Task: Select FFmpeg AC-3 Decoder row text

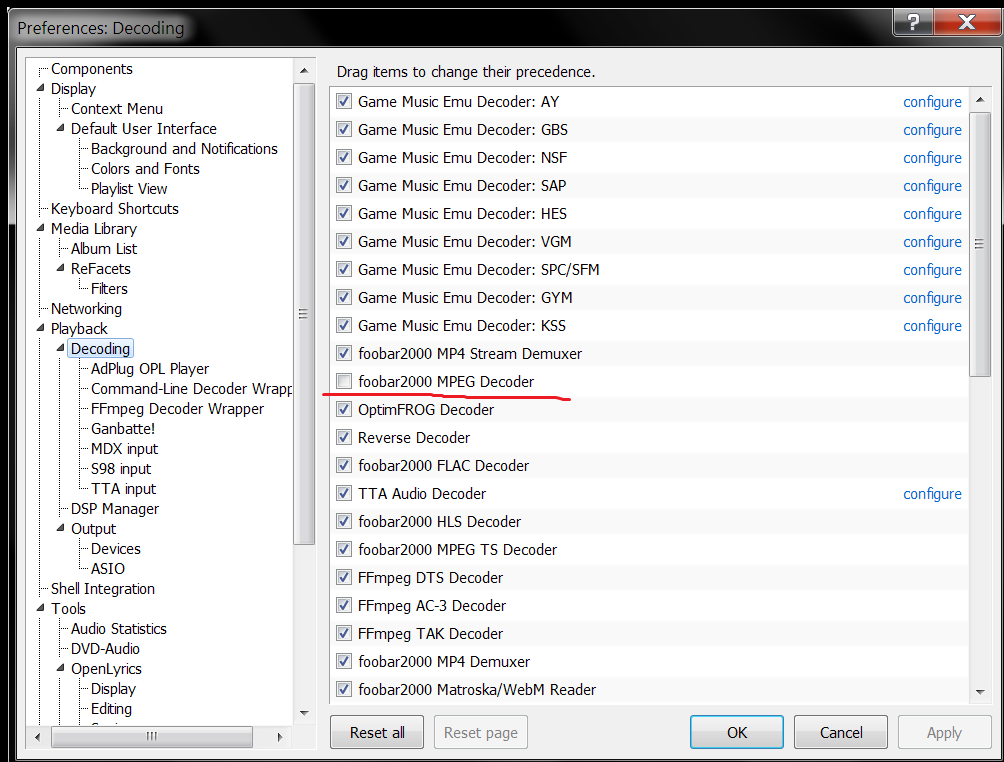Action: (x=432, y=606)
